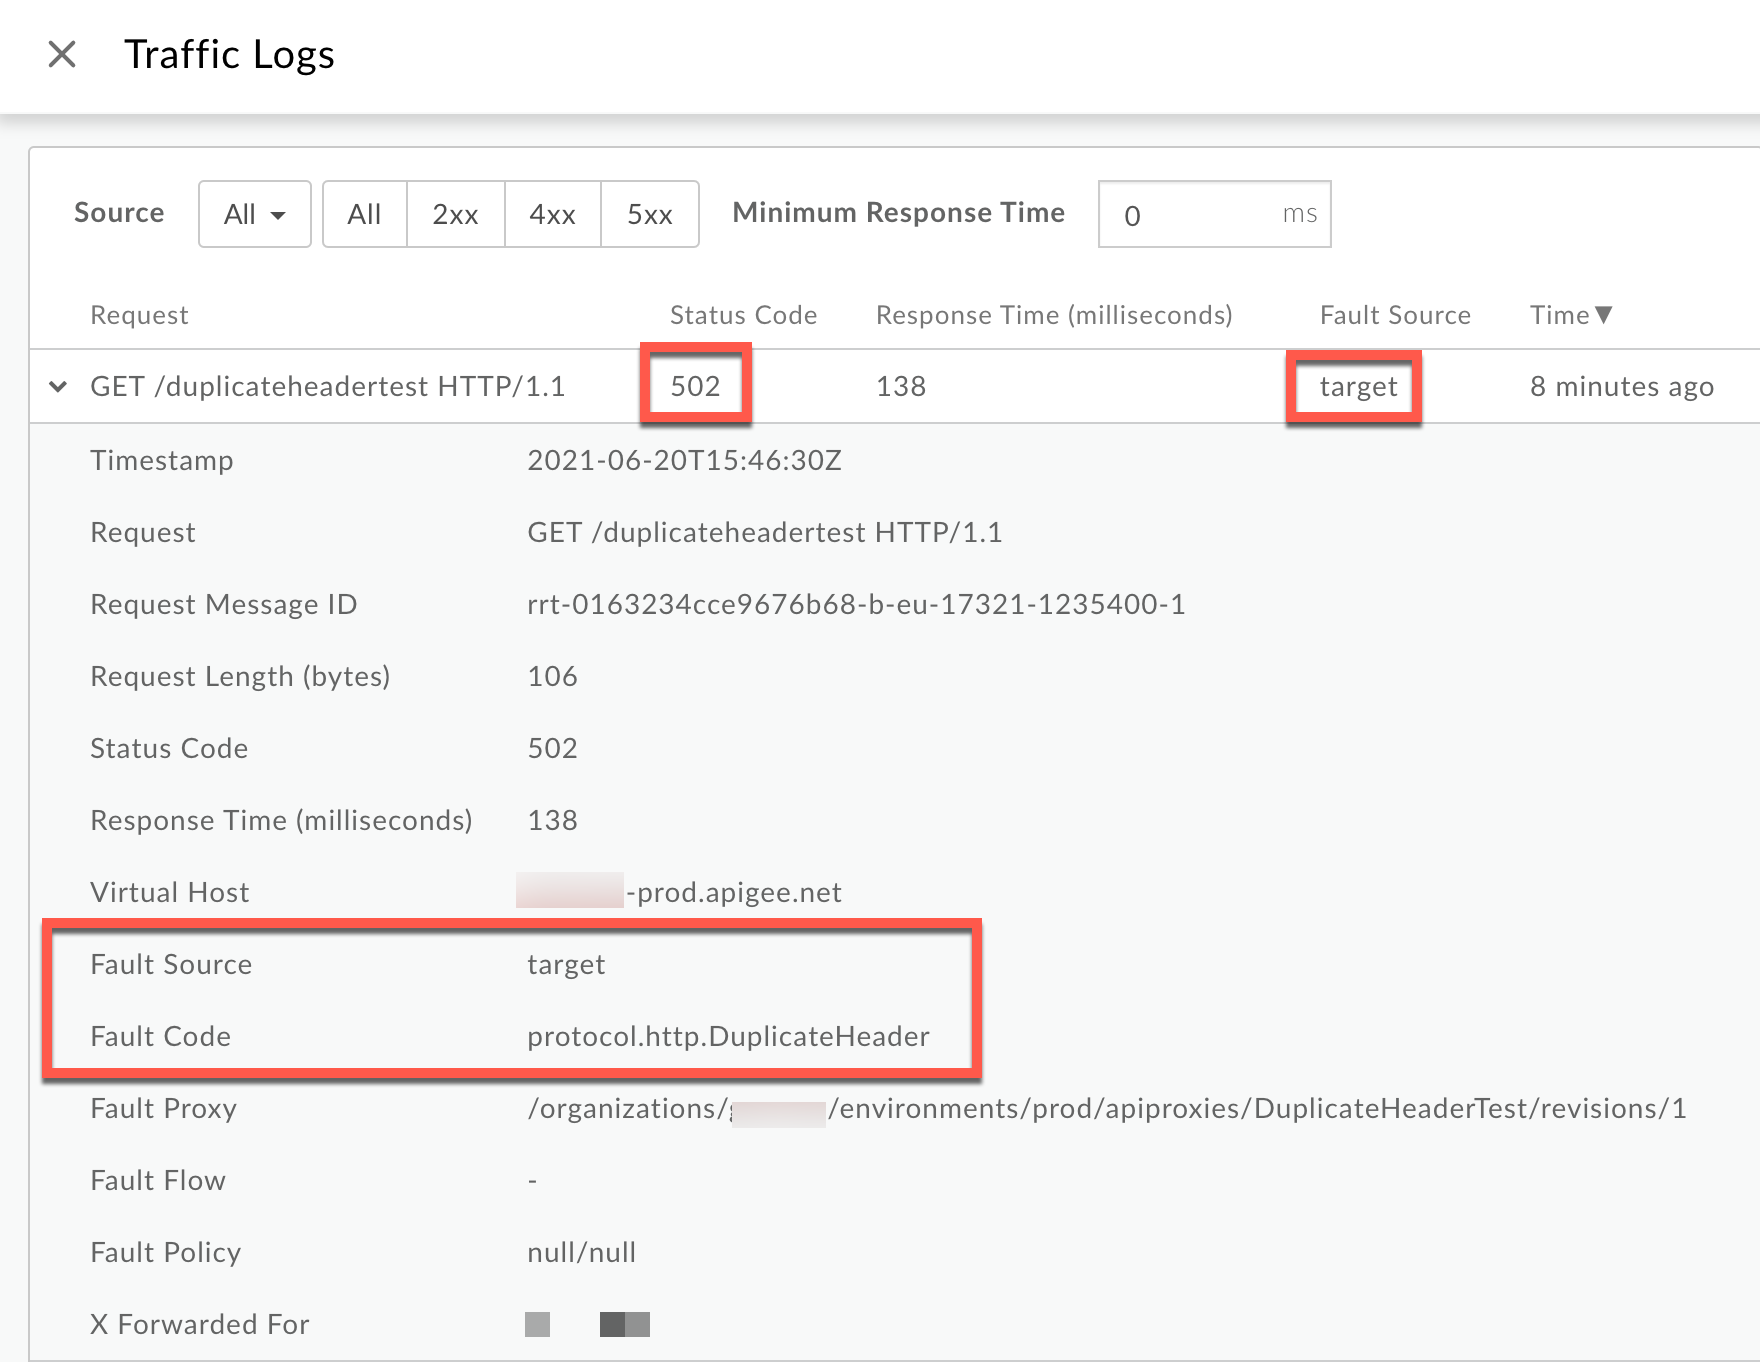Close the Traffic Logs panel

click(62, 54)
